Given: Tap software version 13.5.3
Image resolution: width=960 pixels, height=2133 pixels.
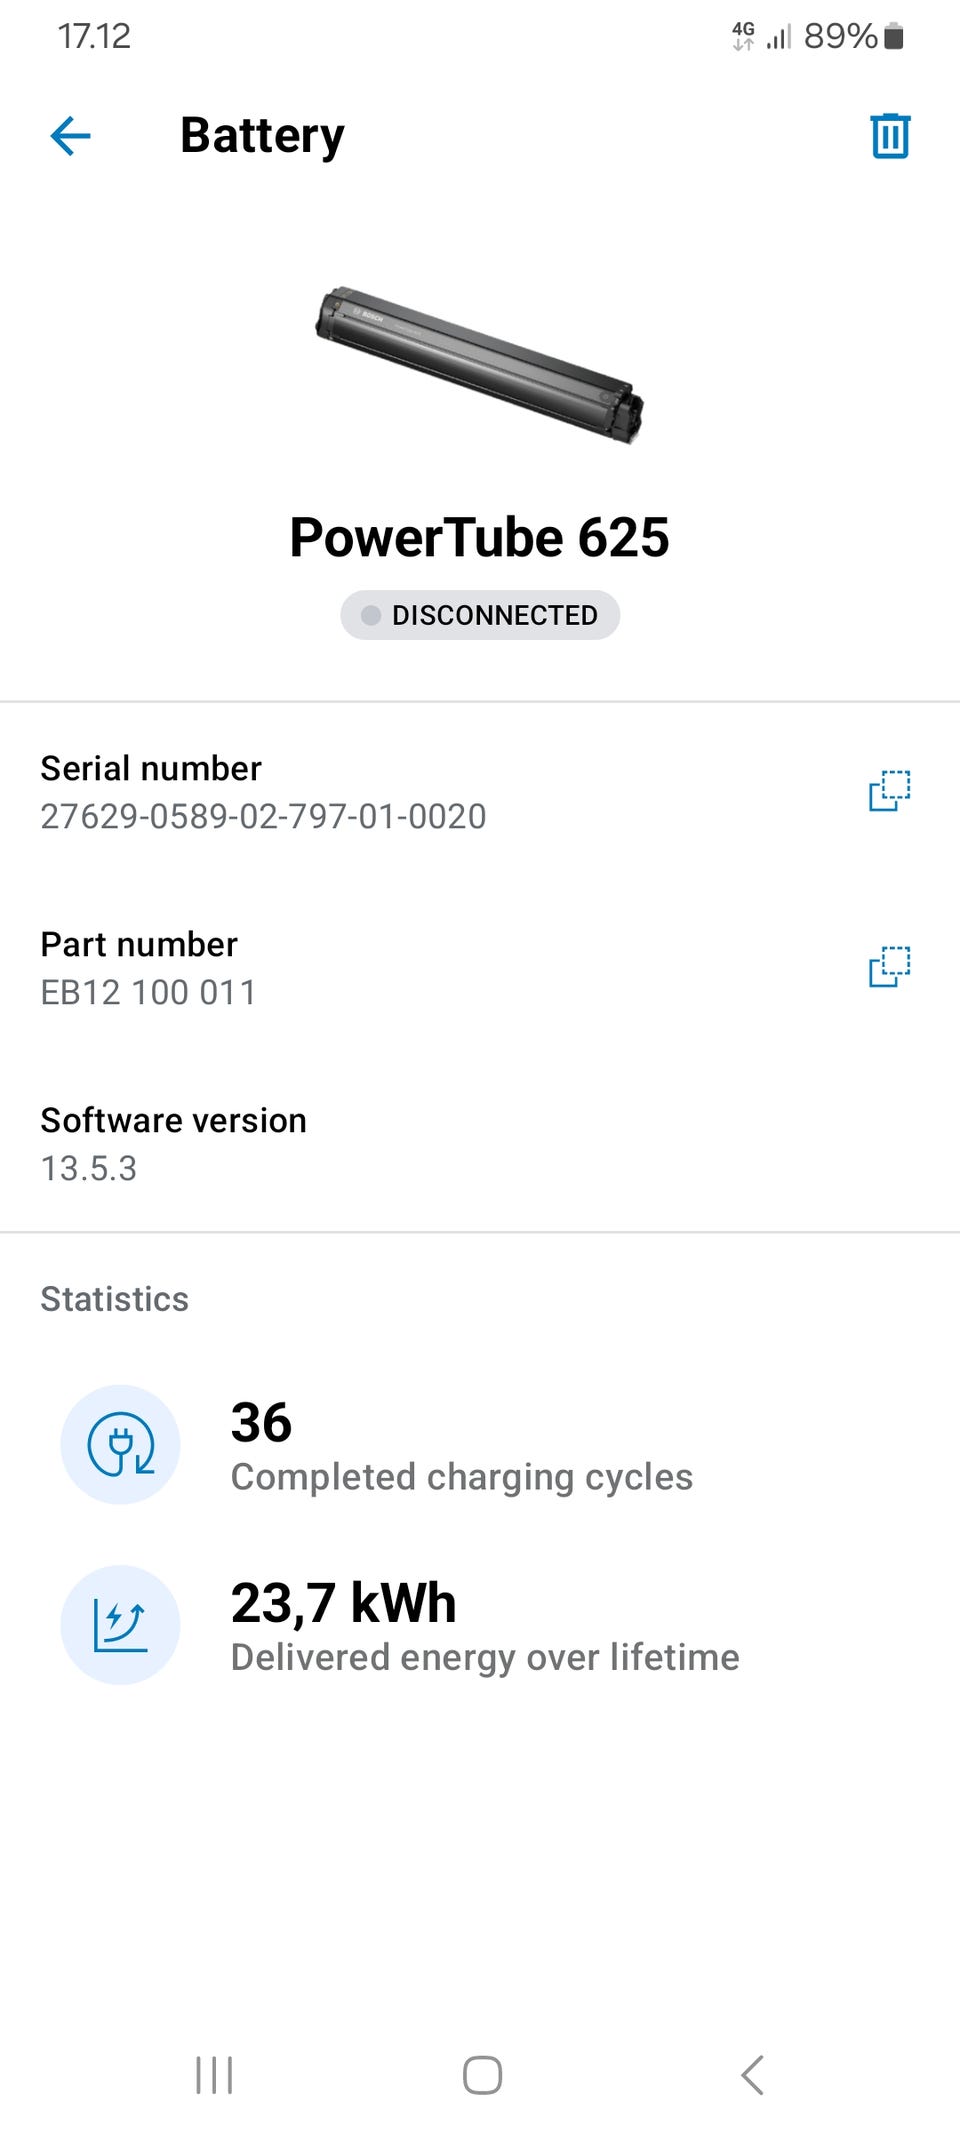Looking at the screenshot, I should [x=89, y=1169].
